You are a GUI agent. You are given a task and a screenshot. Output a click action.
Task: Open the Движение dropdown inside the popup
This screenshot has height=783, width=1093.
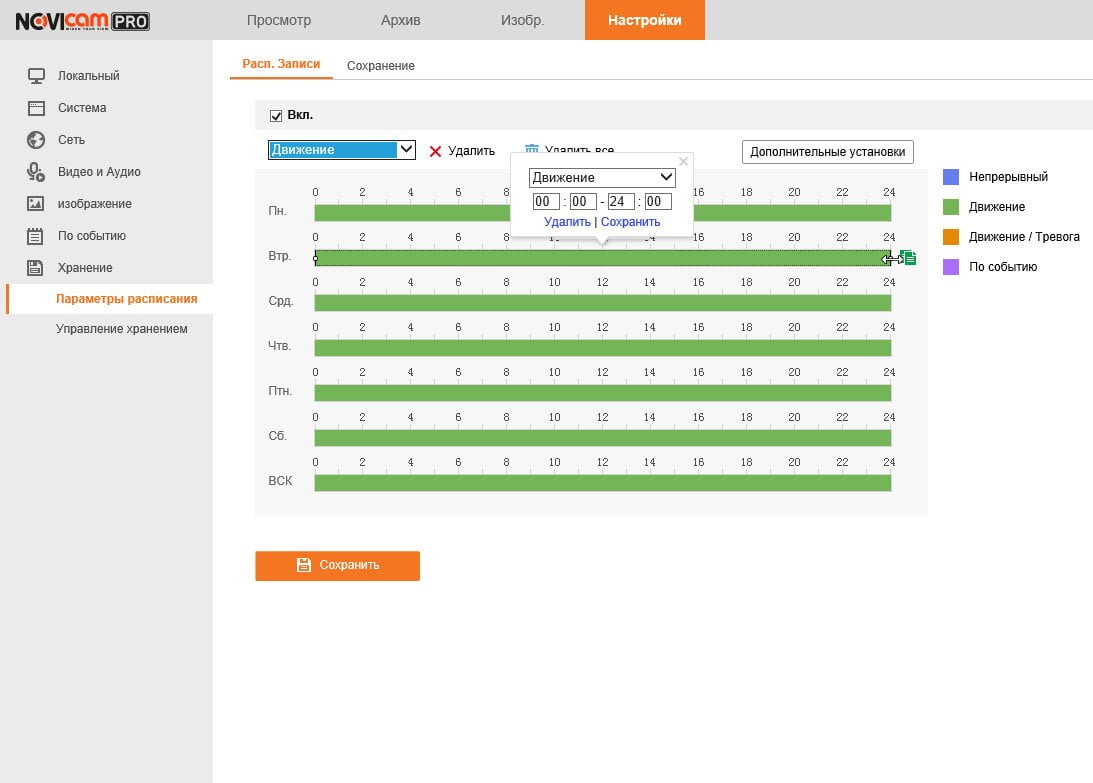pos(602,177)
